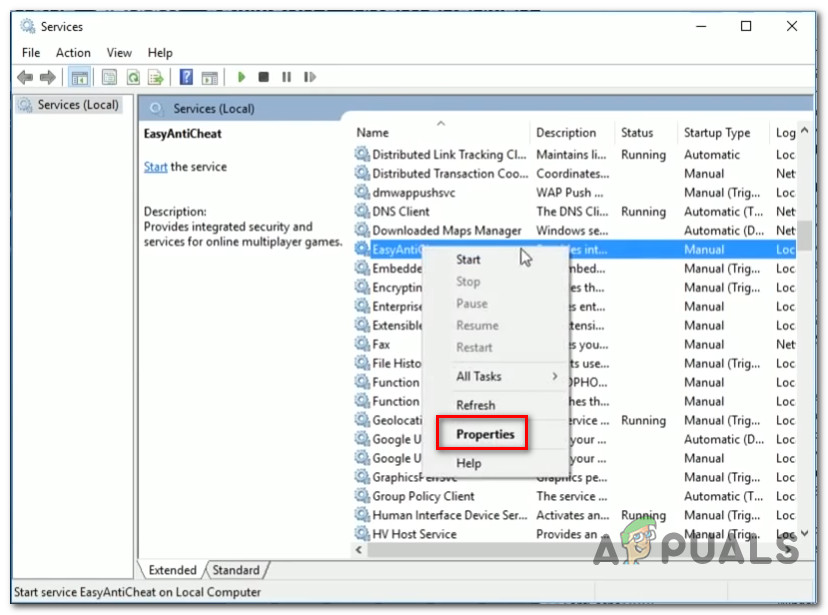Viewport: 828px width, 615px height.
Task: Click gear icon beside Human Interface Device Service
Action: 362,515
